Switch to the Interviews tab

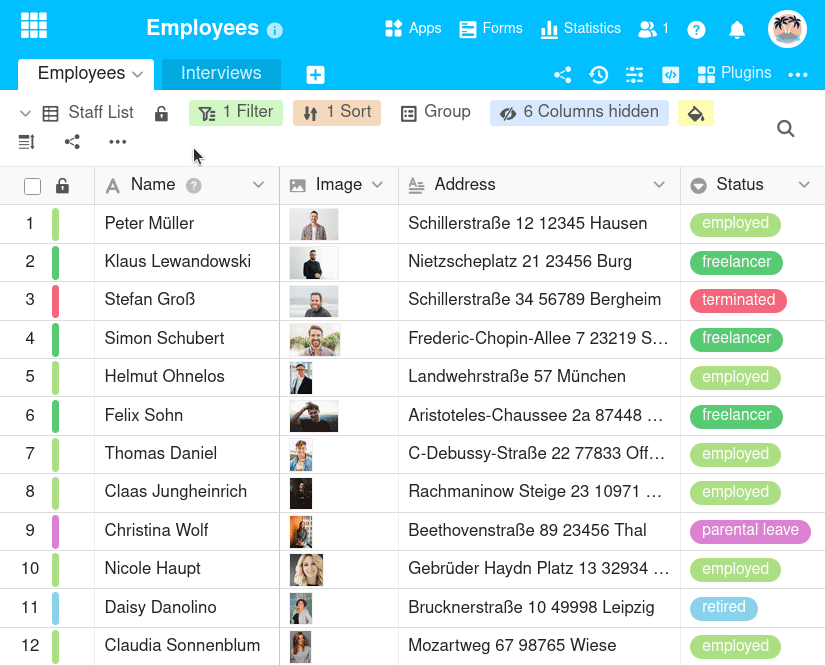pos(220,73)
